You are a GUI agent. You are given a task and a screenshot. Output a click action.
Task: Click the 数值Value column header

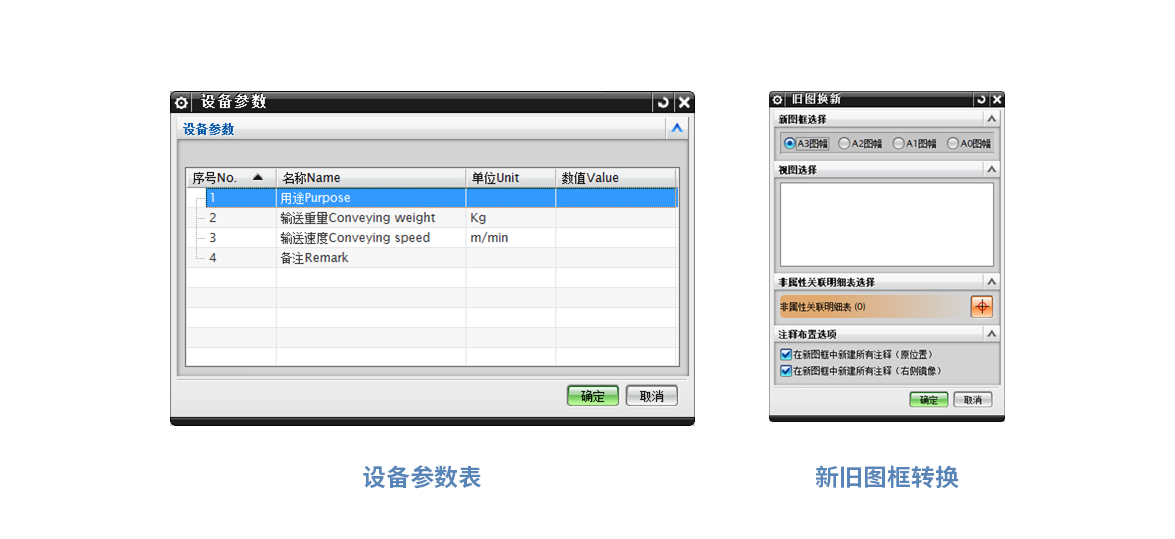click(615, 178)
